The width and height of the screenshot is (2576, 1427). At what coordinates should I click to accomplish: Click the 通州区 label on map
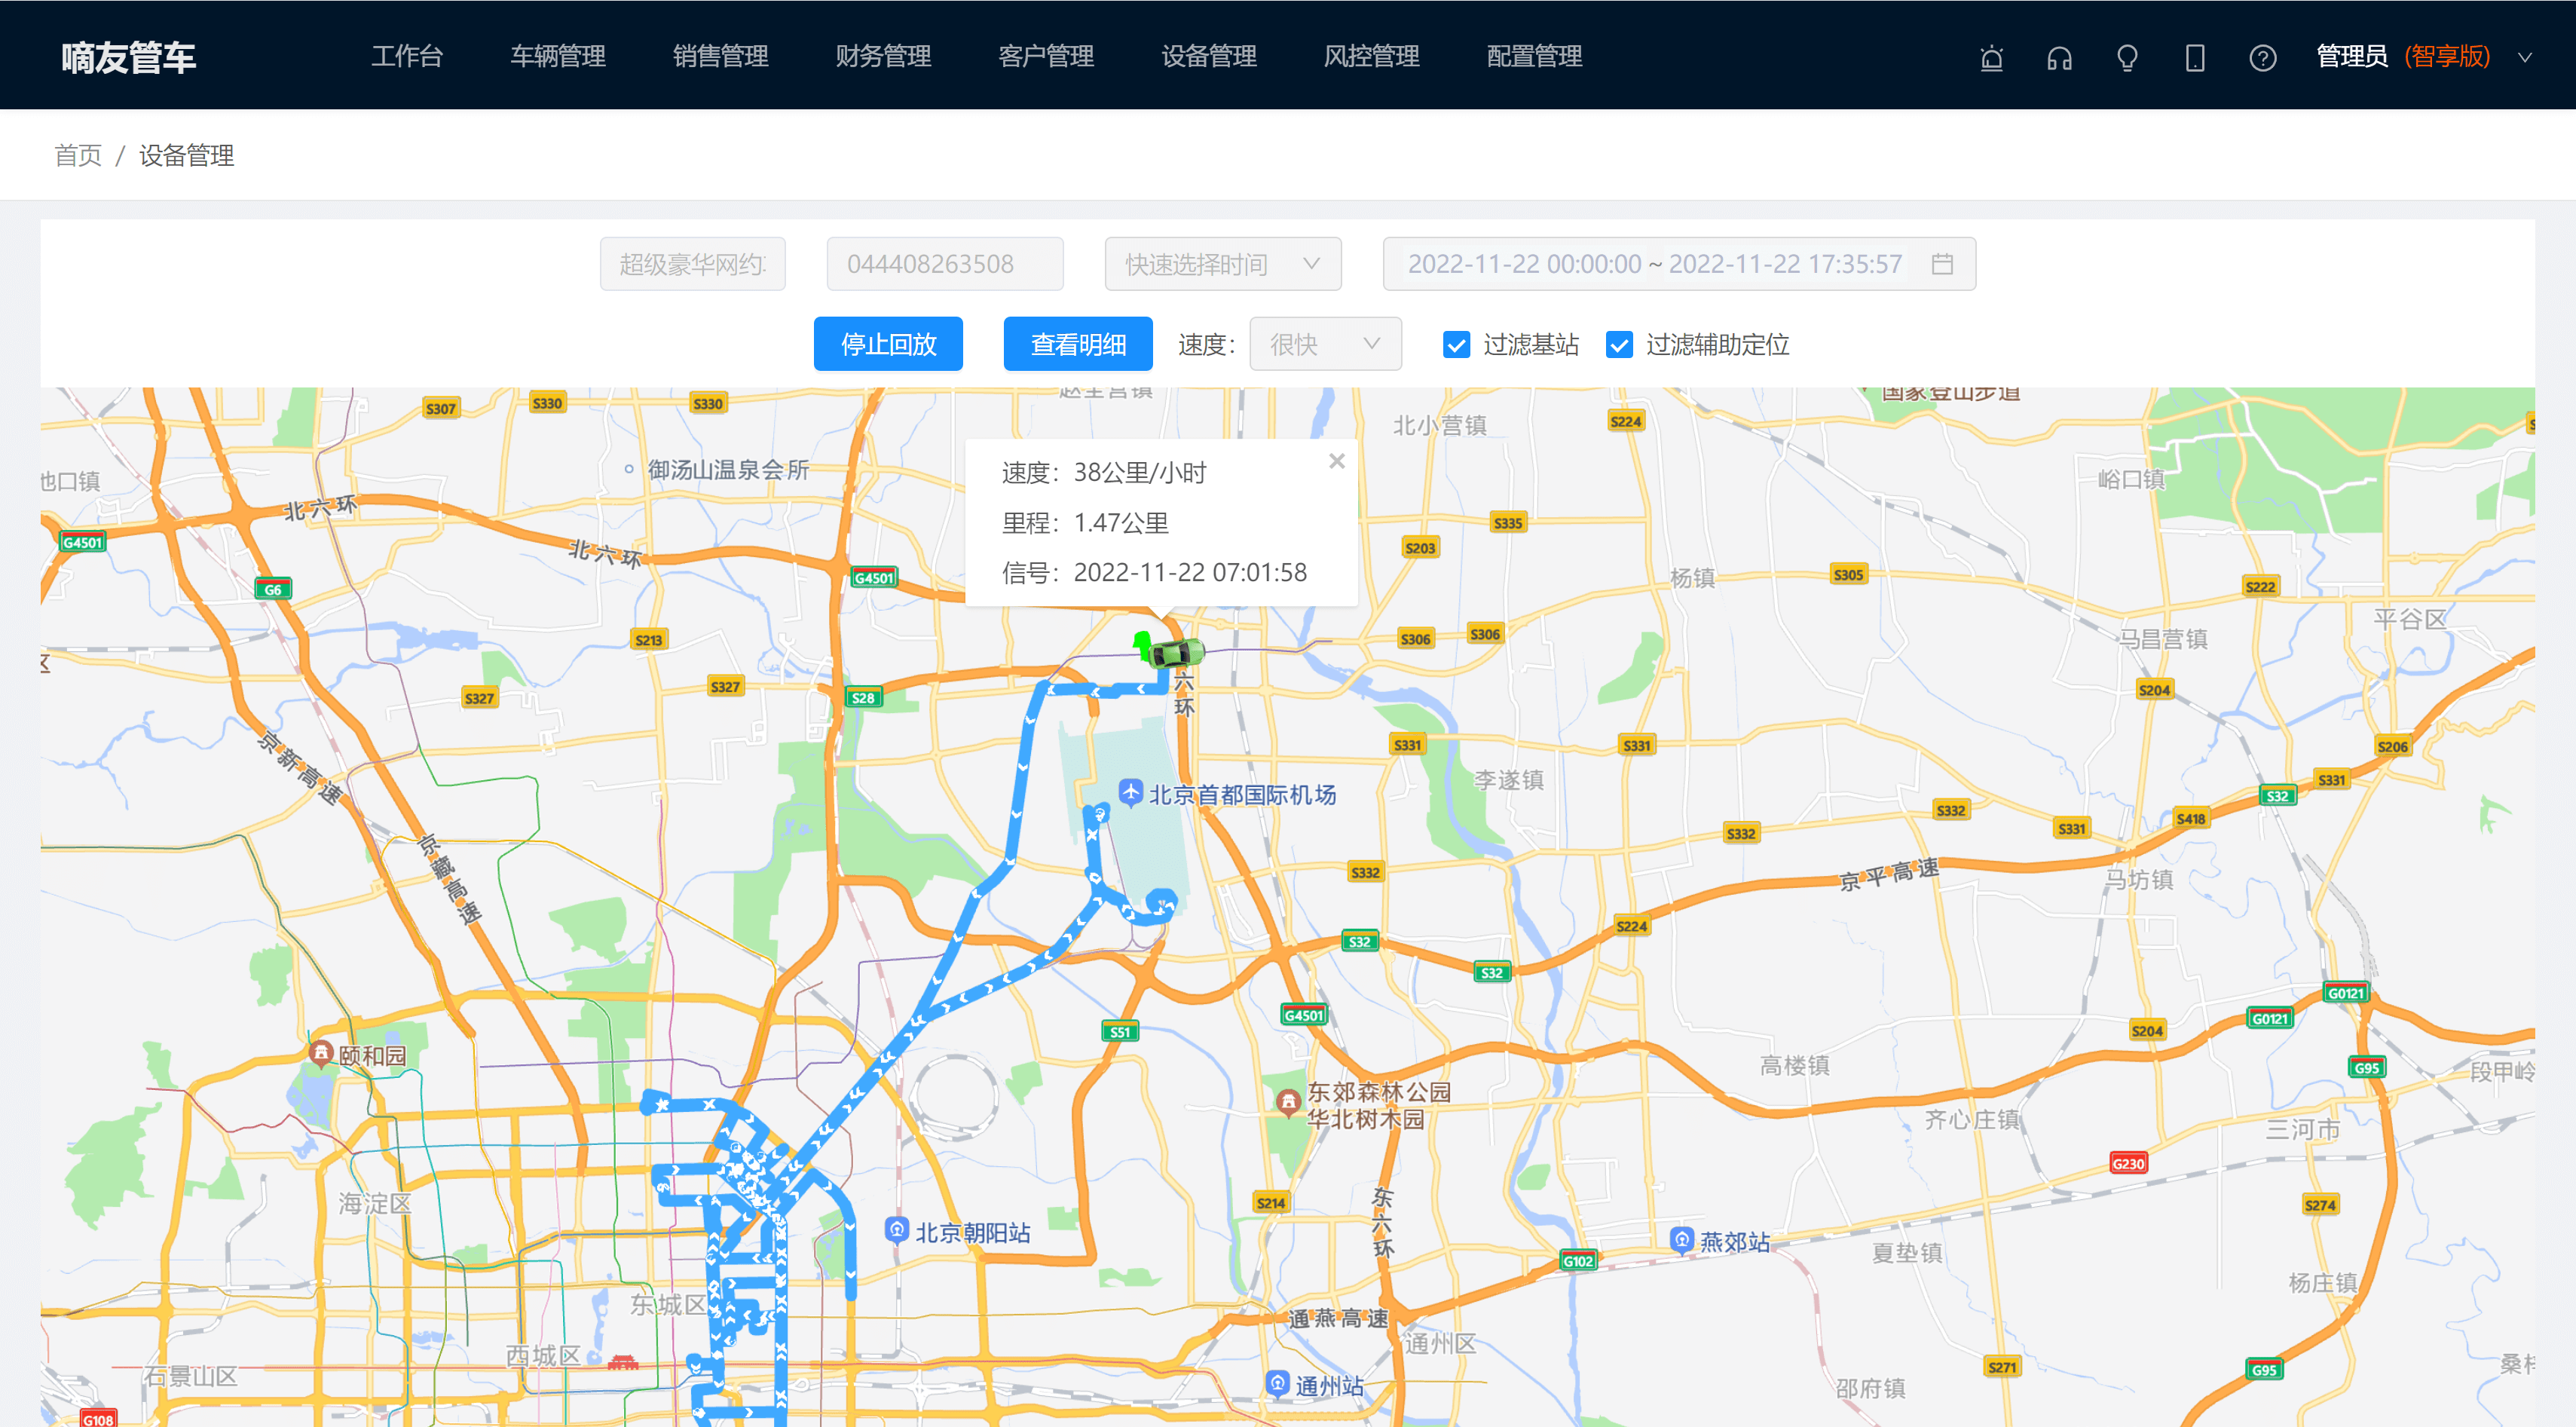1440,1343
